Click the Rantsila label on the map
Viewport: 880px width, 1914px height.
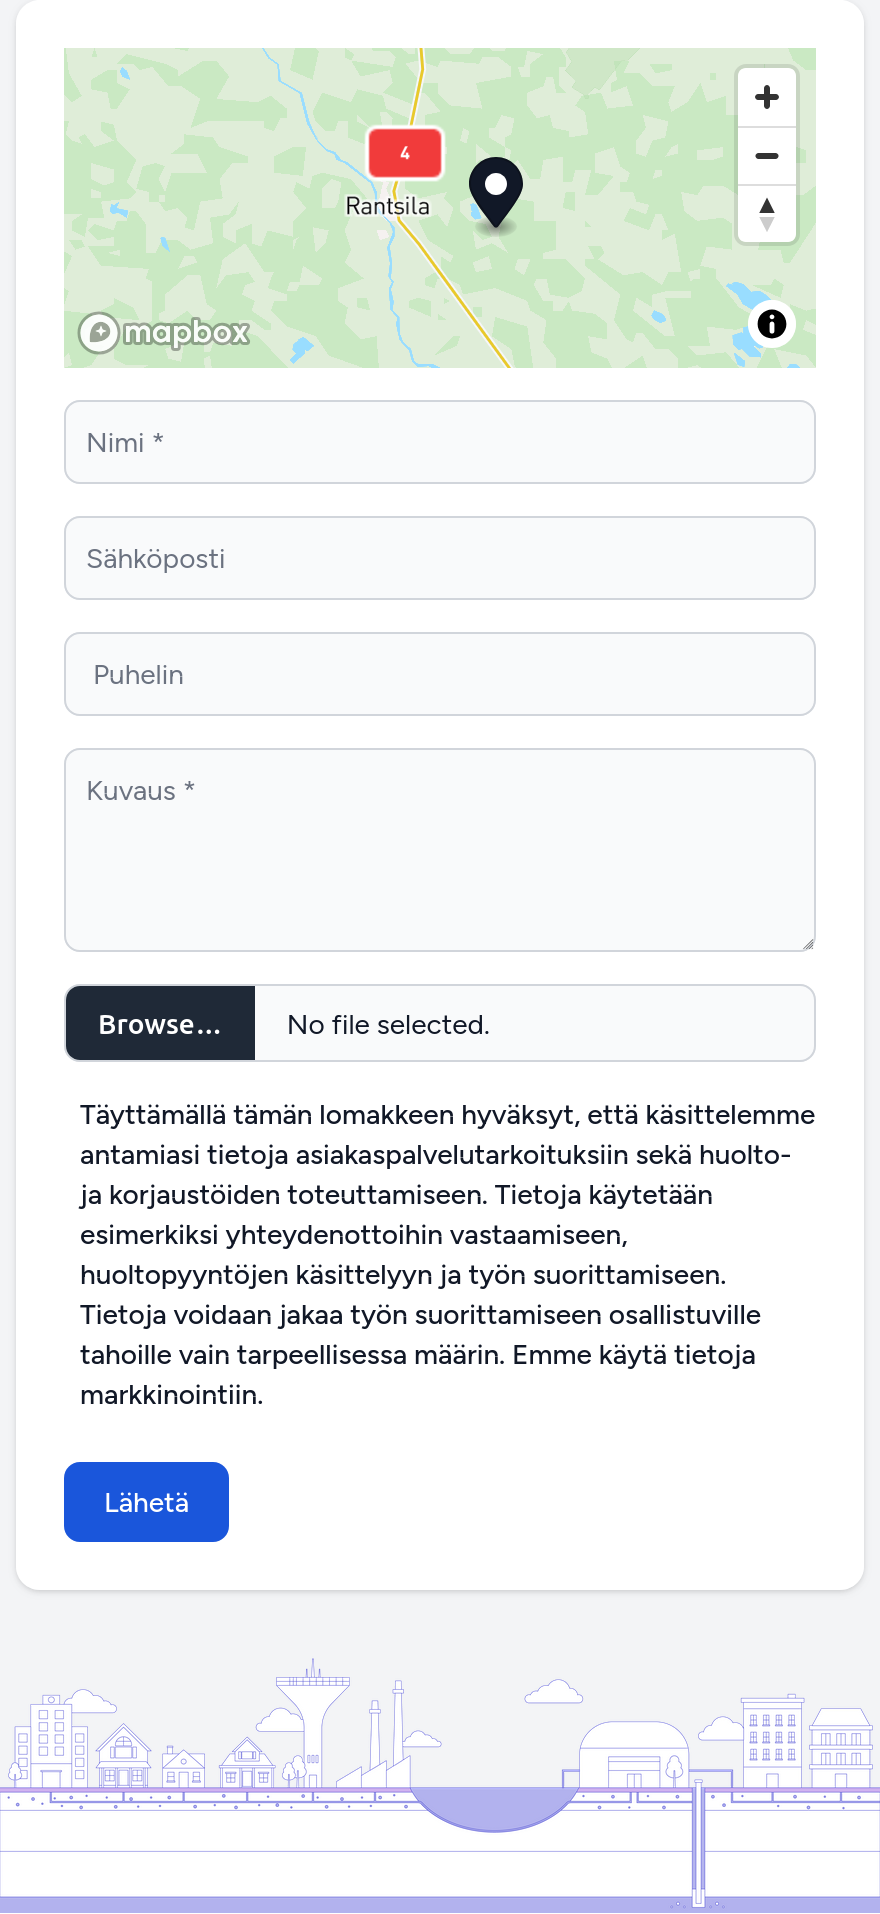pyautogui.click(x=388, y=206)
